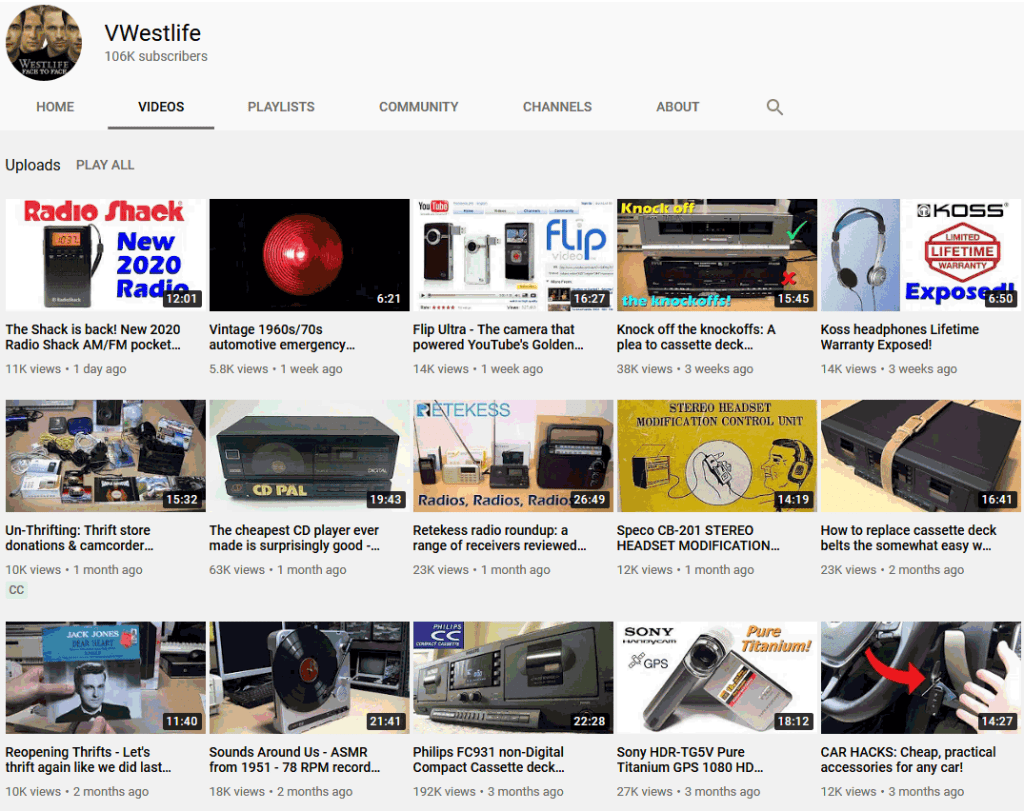Click the Retekess radio roundup video title
Image resolution: width=1024 pixels, height=811 pixels.
[x=498, y=538]
